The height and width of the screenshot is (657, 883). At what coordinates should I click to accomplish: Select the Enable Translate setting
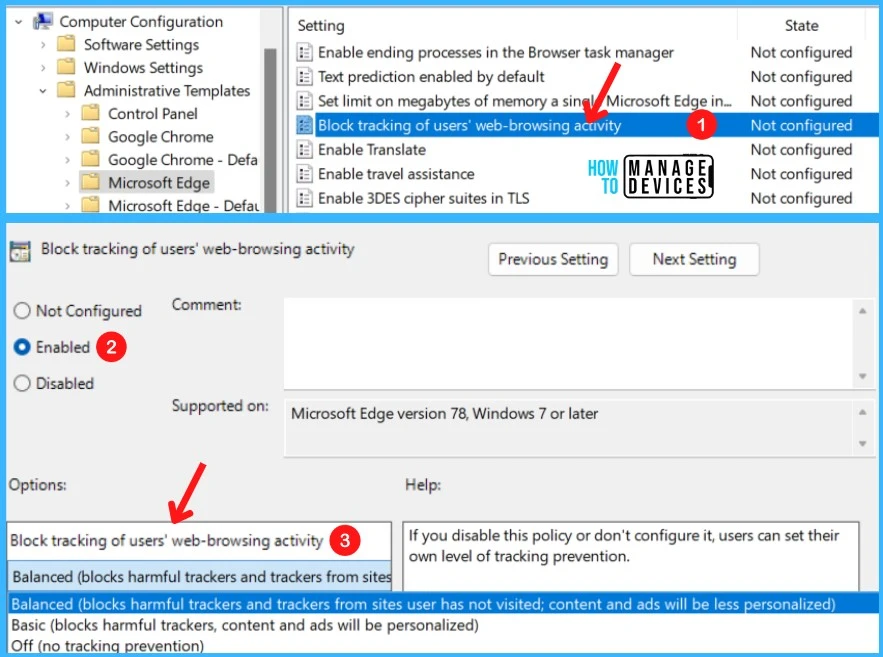click(x=372, y=150)
